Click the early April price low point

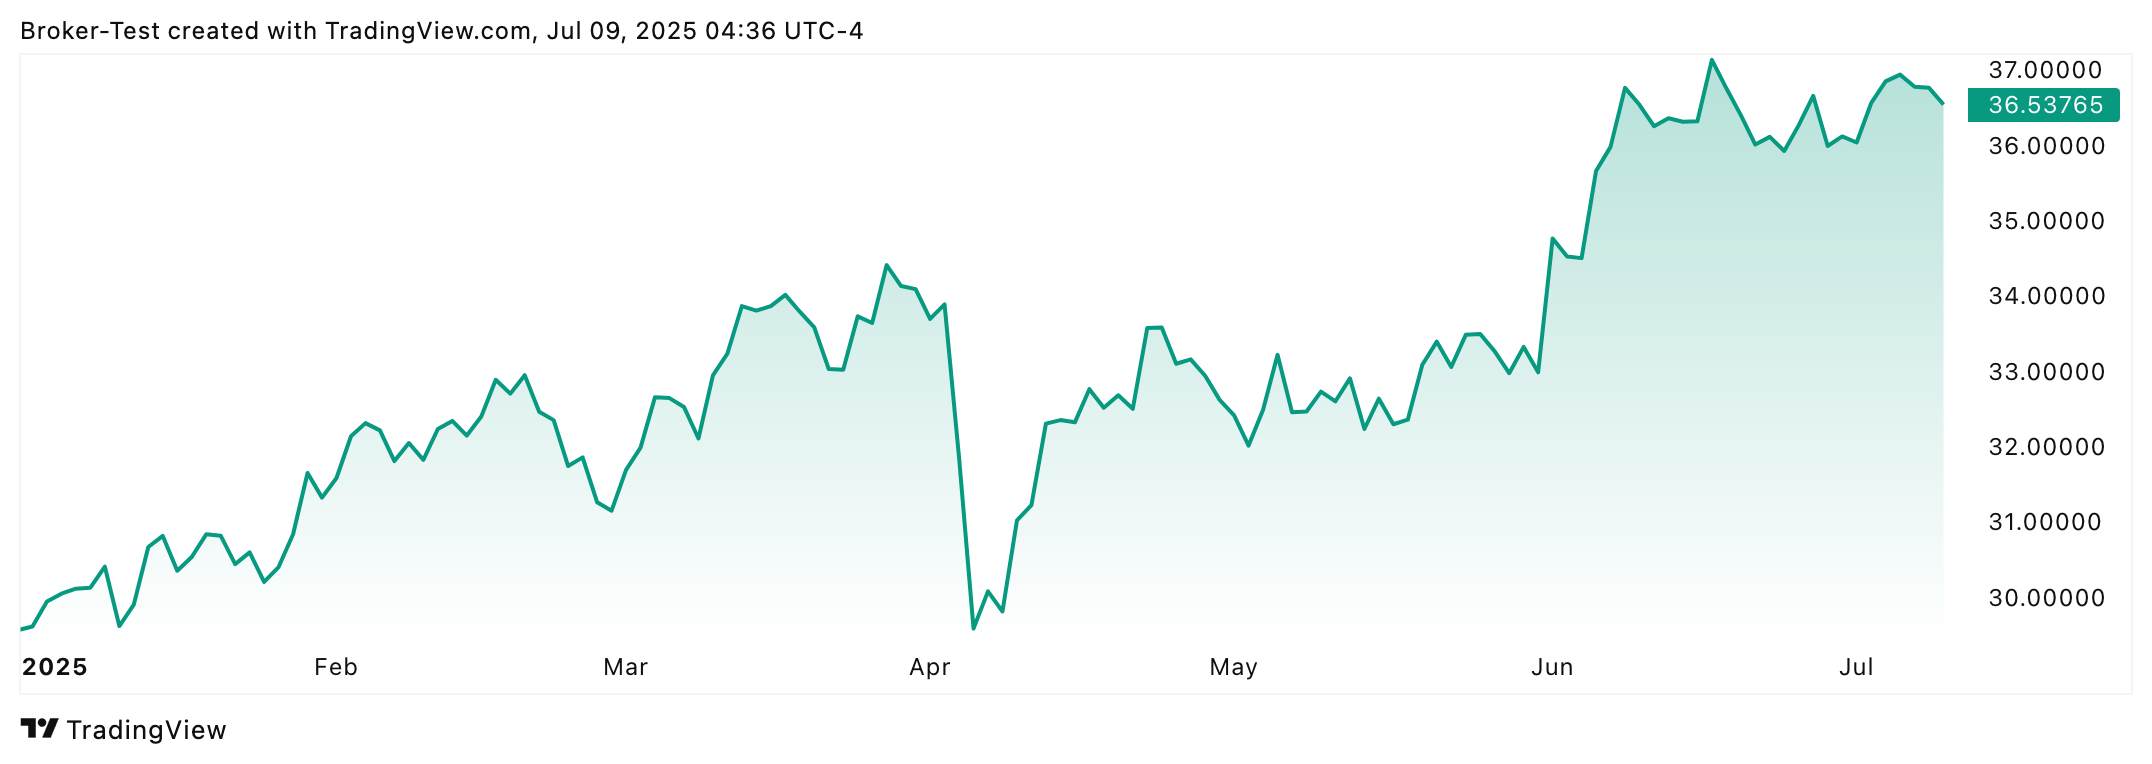(973, 628)
